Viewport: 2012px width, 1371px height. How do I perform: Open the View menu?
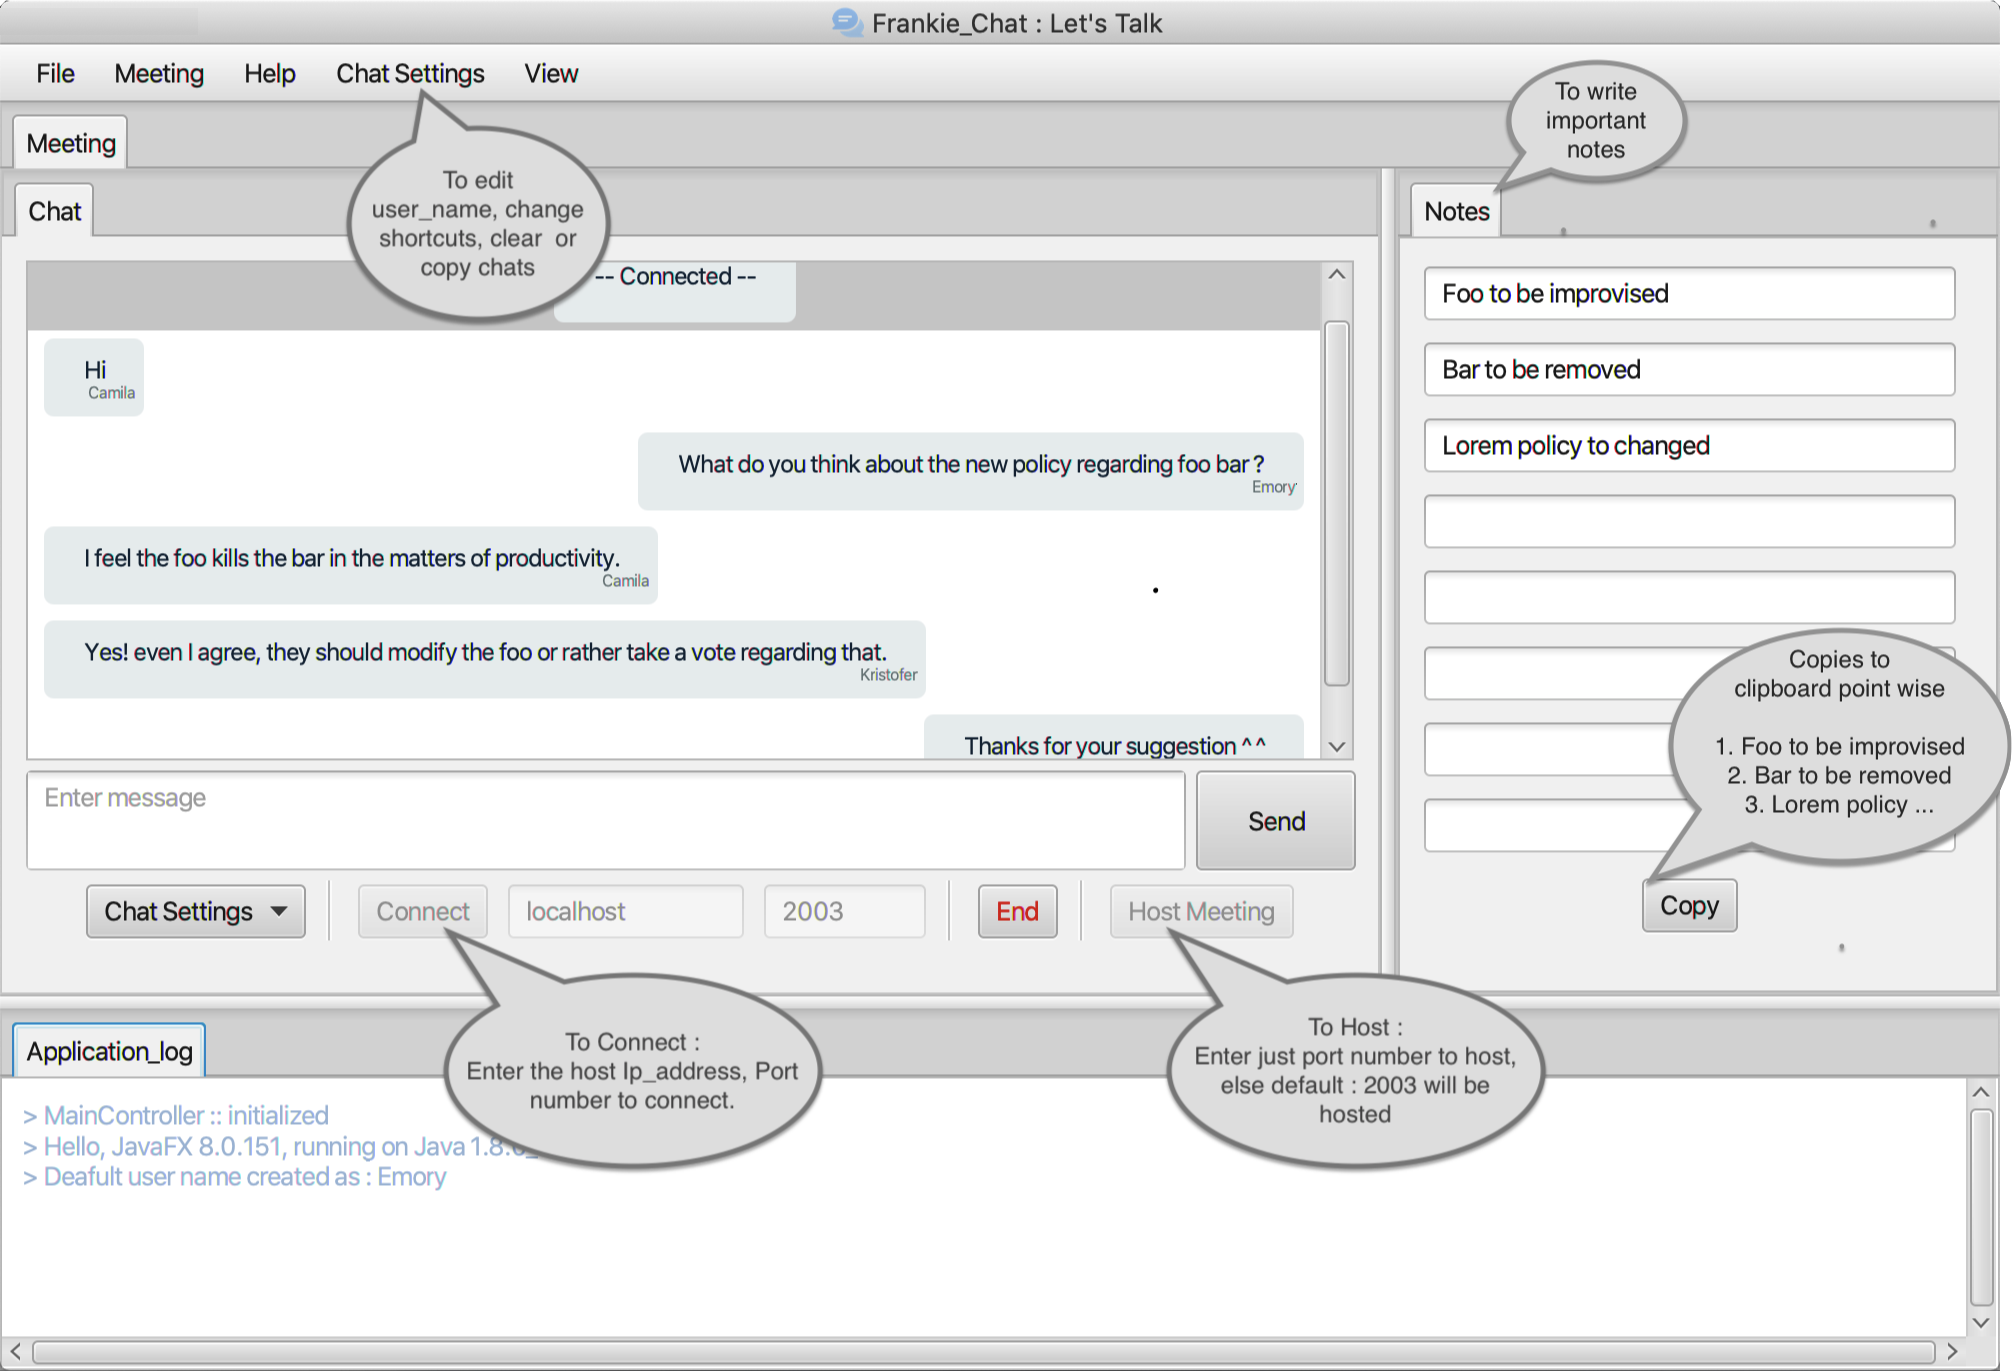click(551, 73)
